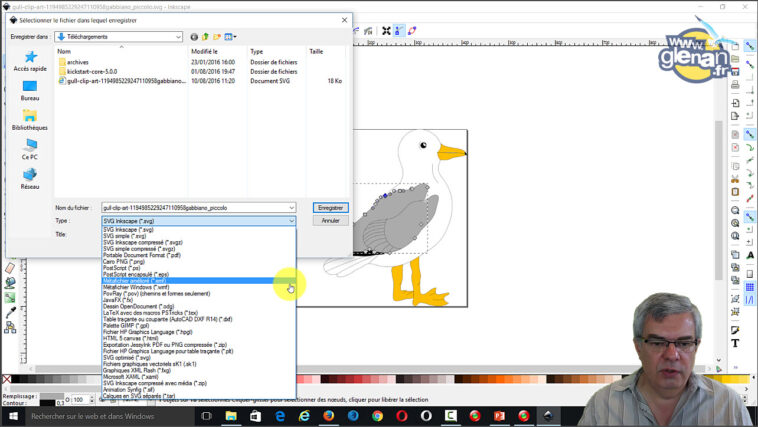The height and width of the screenshot is (427, 758).
Task: Open Accès rapide in the sidebar
Action: pos(30,61)
